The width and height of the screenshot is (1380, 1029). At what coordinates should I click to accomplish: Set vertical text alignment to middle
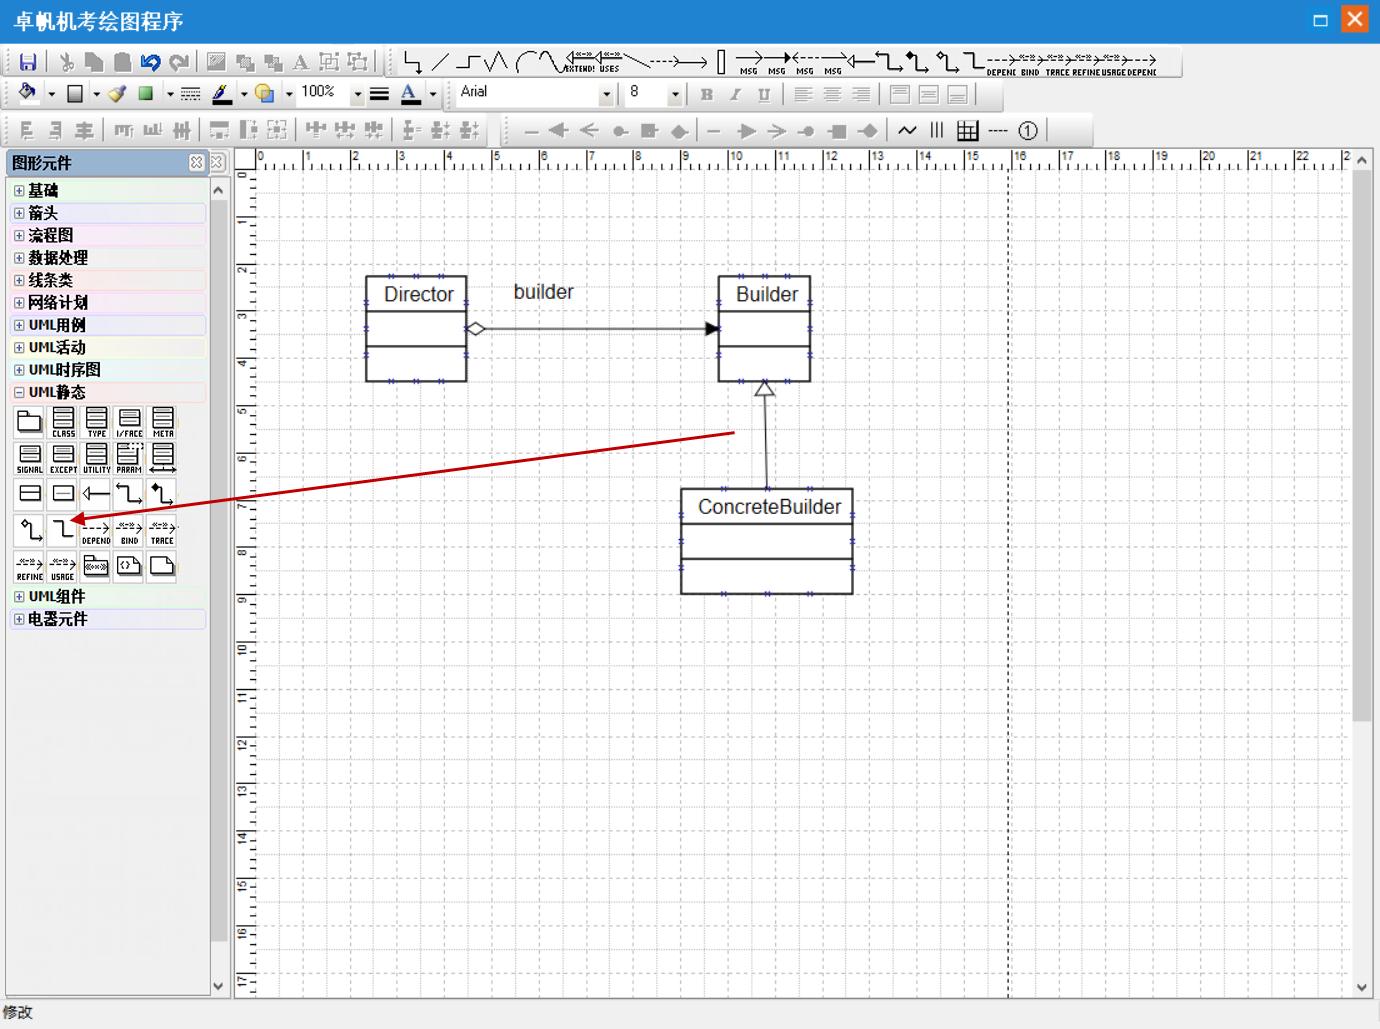click(929, 94)
